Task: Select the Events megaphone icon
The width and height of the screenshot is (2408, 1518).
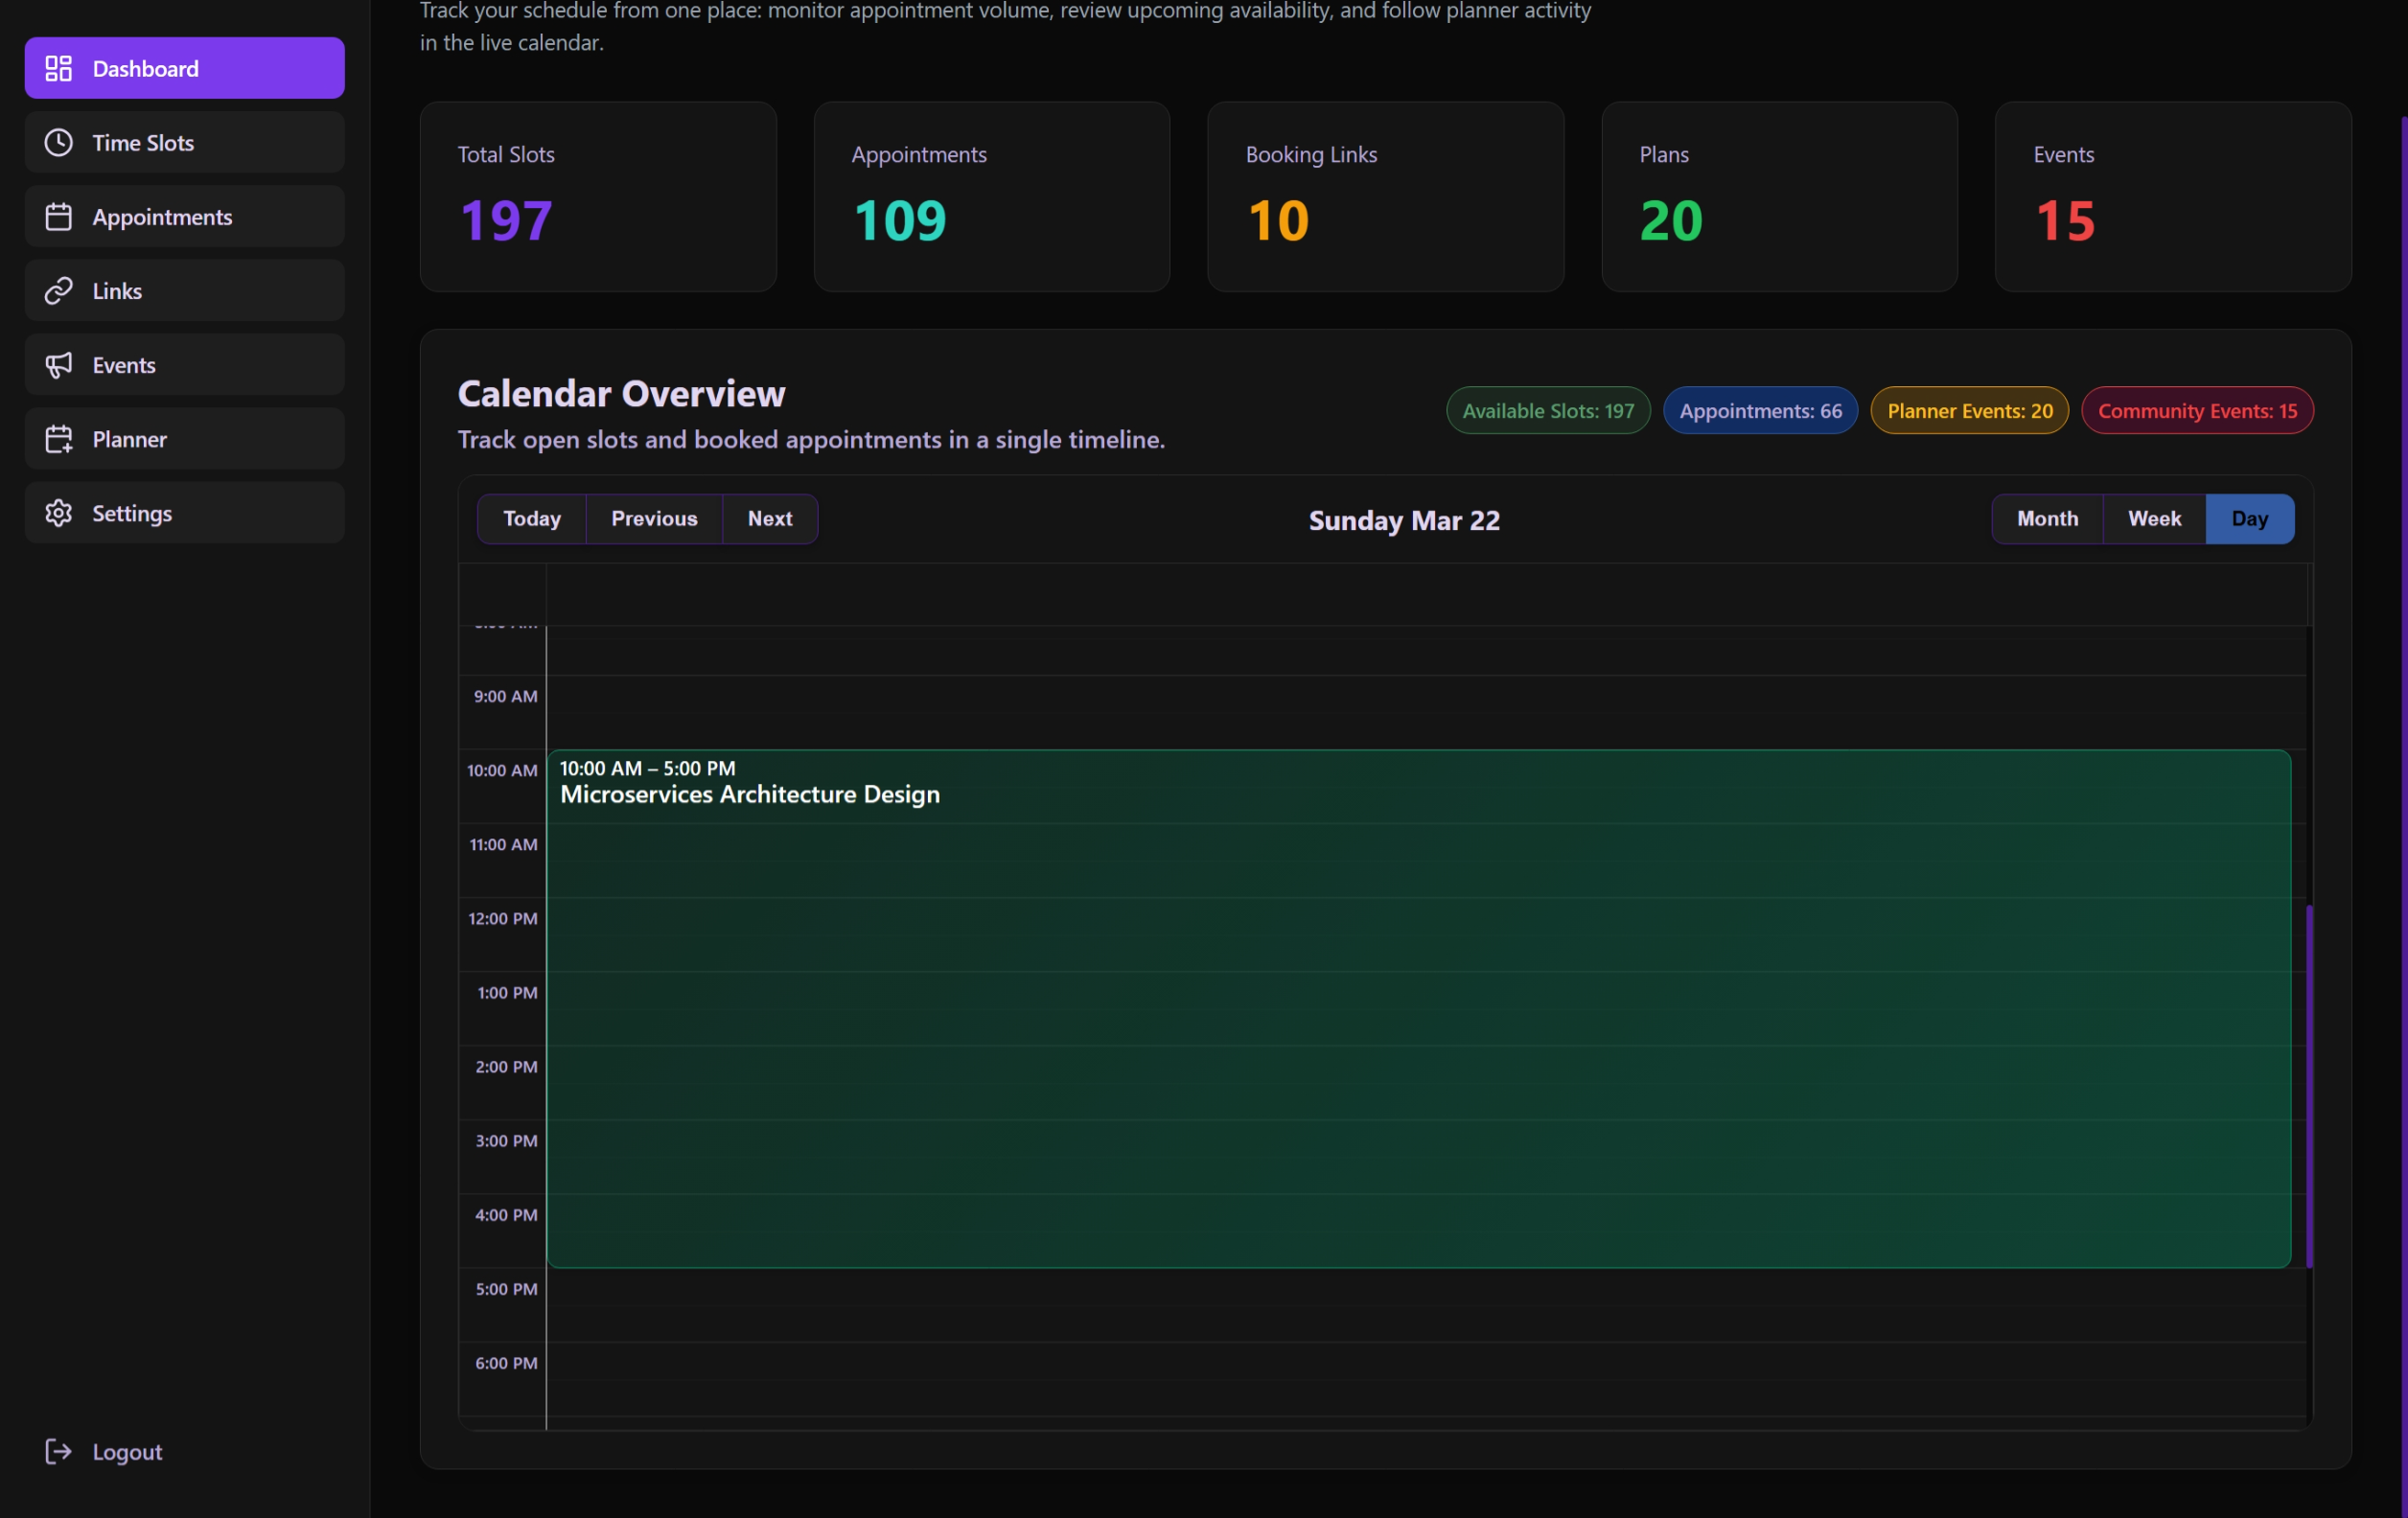Action: click(58, 364)
